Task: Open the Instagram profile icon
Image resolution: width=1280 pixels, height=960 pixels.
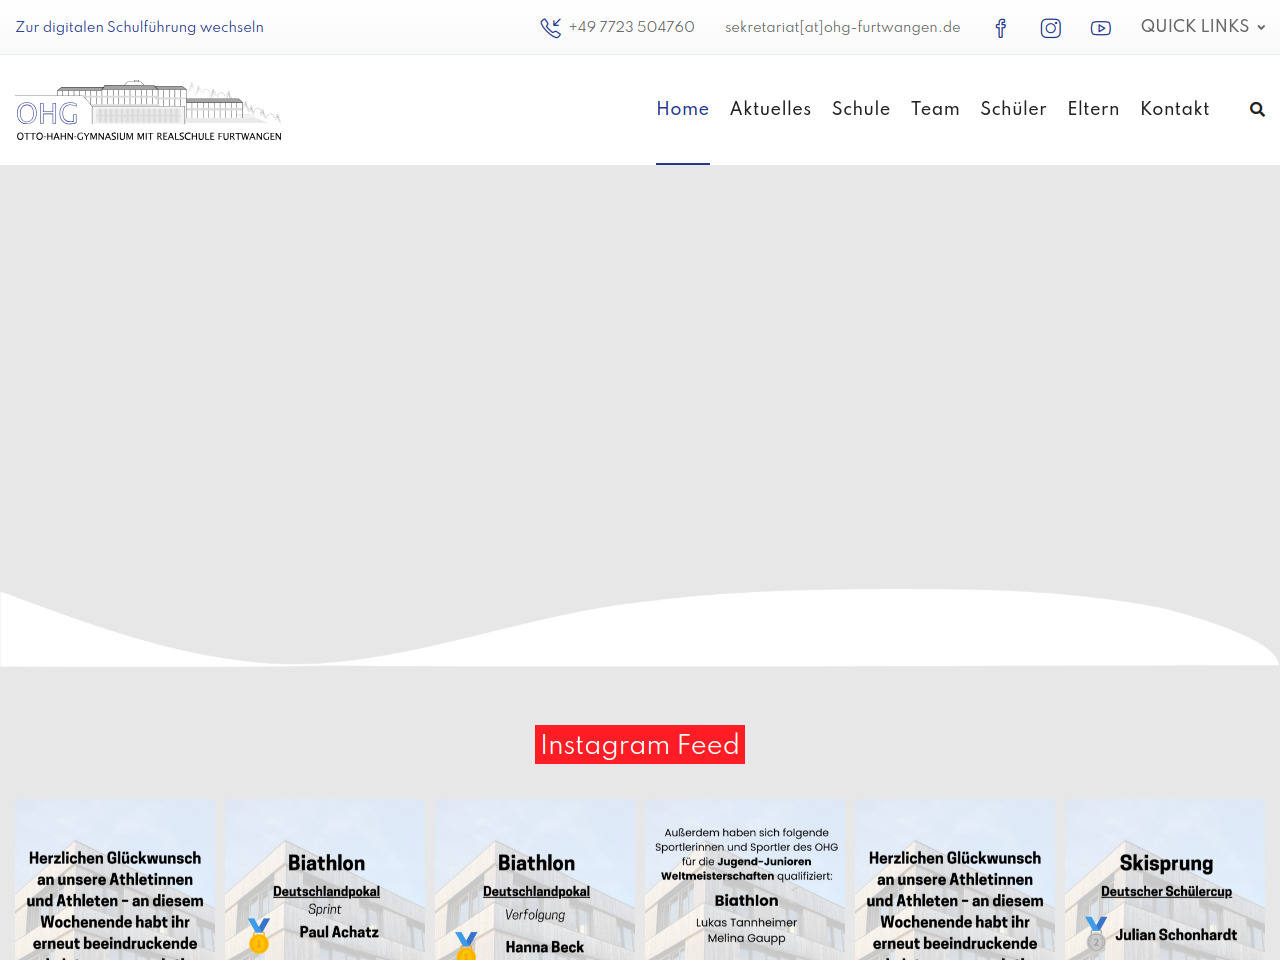Action: click(1050, 28)
